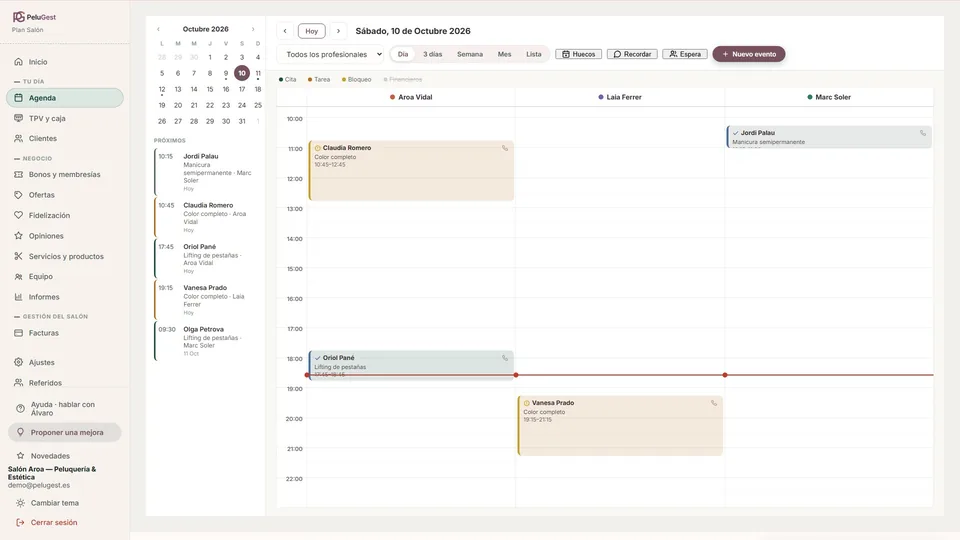
Task: Click Marc Soler color dot header
Action: tap(809, 97)
